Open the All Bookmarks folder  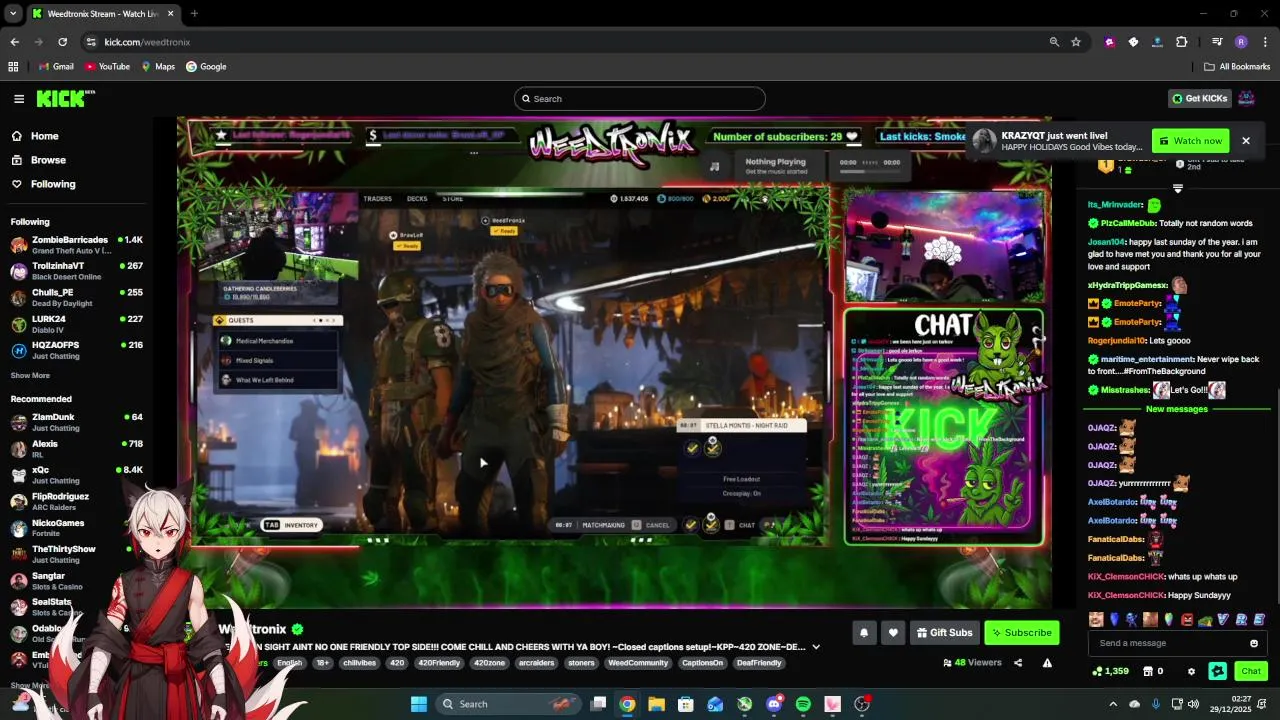tap(1237, 67)
